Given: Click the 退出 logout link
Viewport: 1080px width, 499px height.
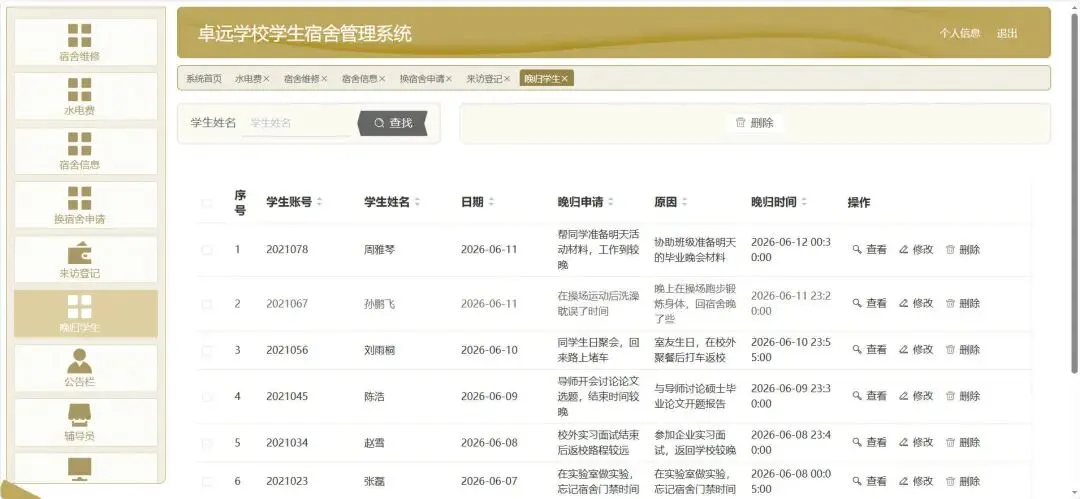Looking at the screenshot, I should point(1007,33).
